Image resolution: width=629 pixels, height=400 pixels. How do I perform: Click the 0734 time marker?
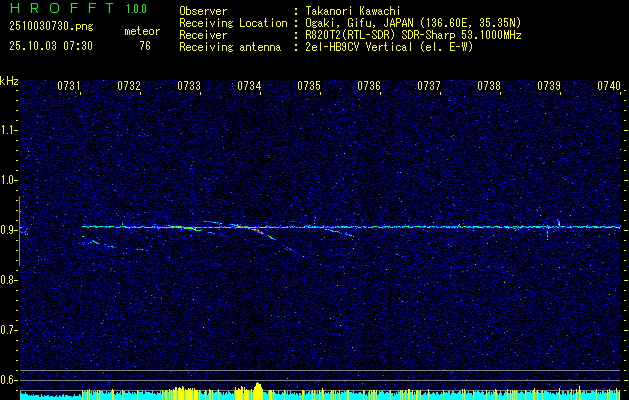(x=249, y=85)
